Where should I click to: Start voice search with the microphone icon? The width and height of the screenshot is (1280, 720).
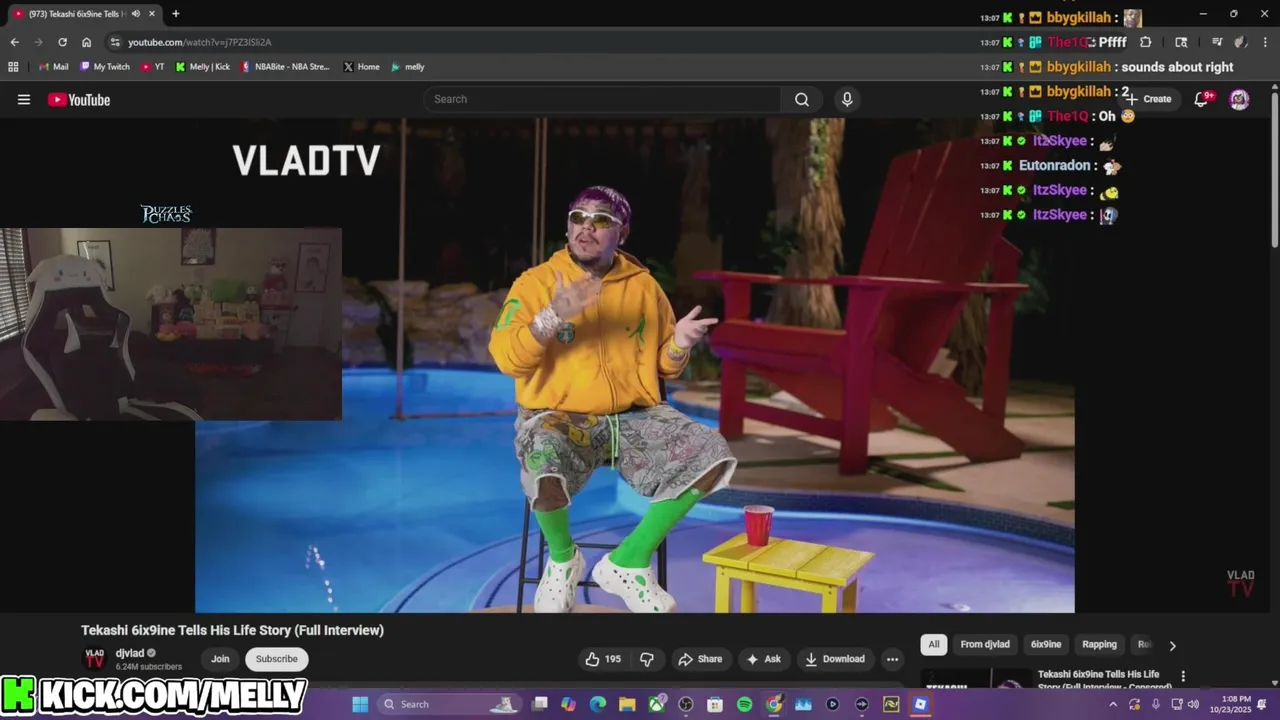tap(847, 99)
